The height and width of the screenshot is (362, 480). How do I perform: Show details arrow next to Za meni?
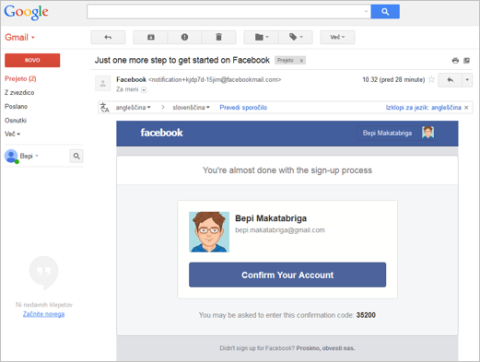[x=144, y=90]
